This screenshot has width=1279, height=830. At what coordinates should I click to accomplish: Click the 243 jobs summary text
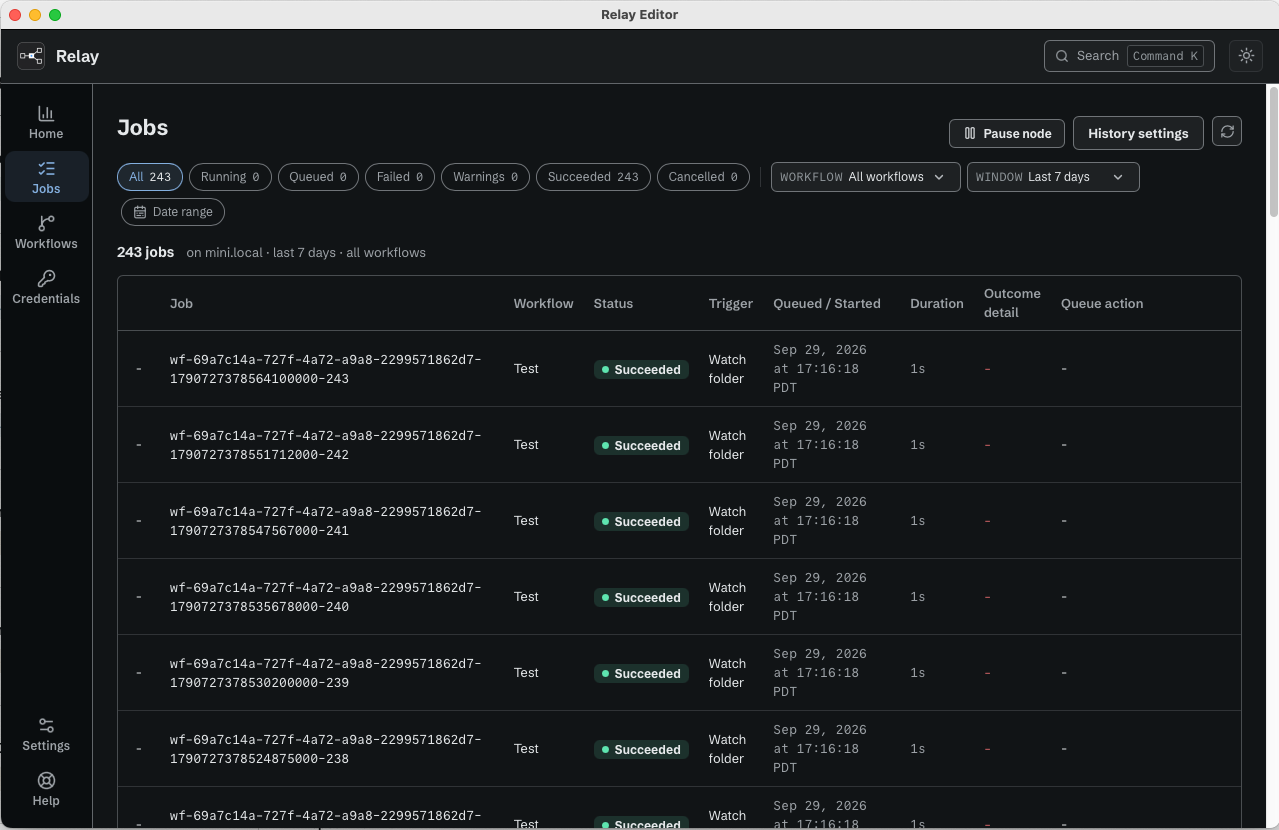click(146, 252)
